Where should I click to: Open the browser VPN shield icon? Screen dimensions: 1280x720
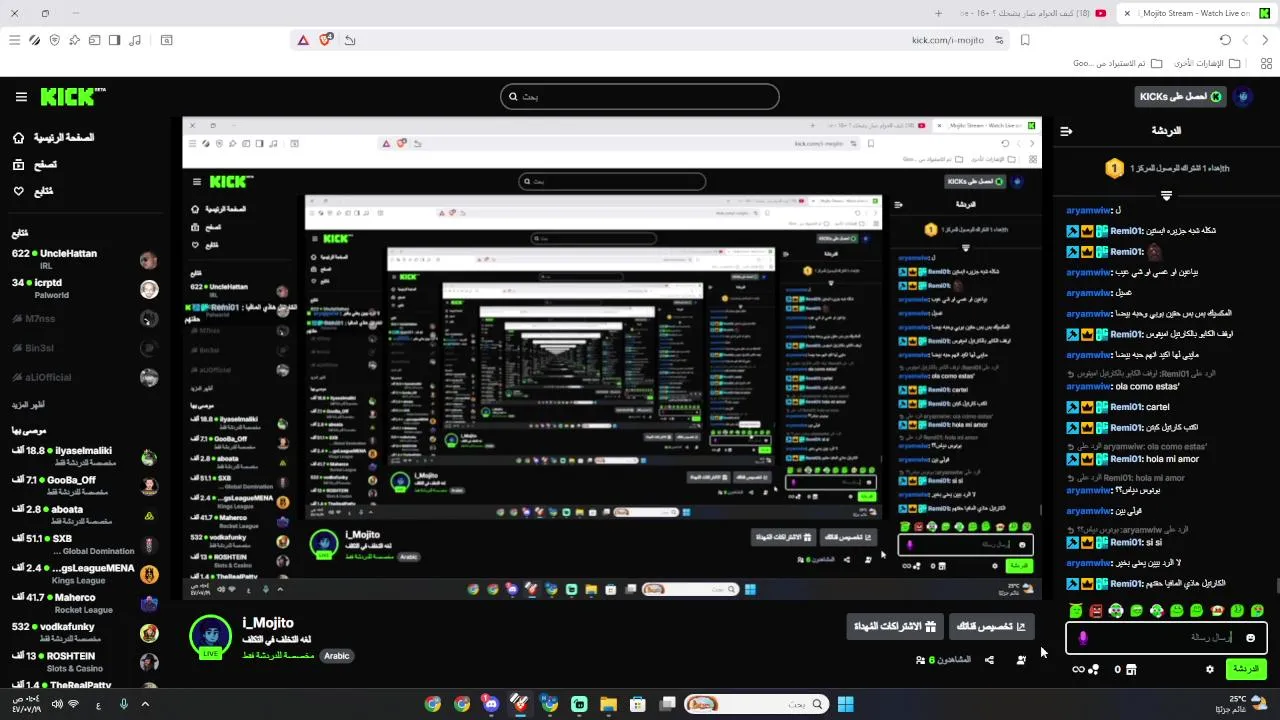pyautogui.click(x=54, y=40)
